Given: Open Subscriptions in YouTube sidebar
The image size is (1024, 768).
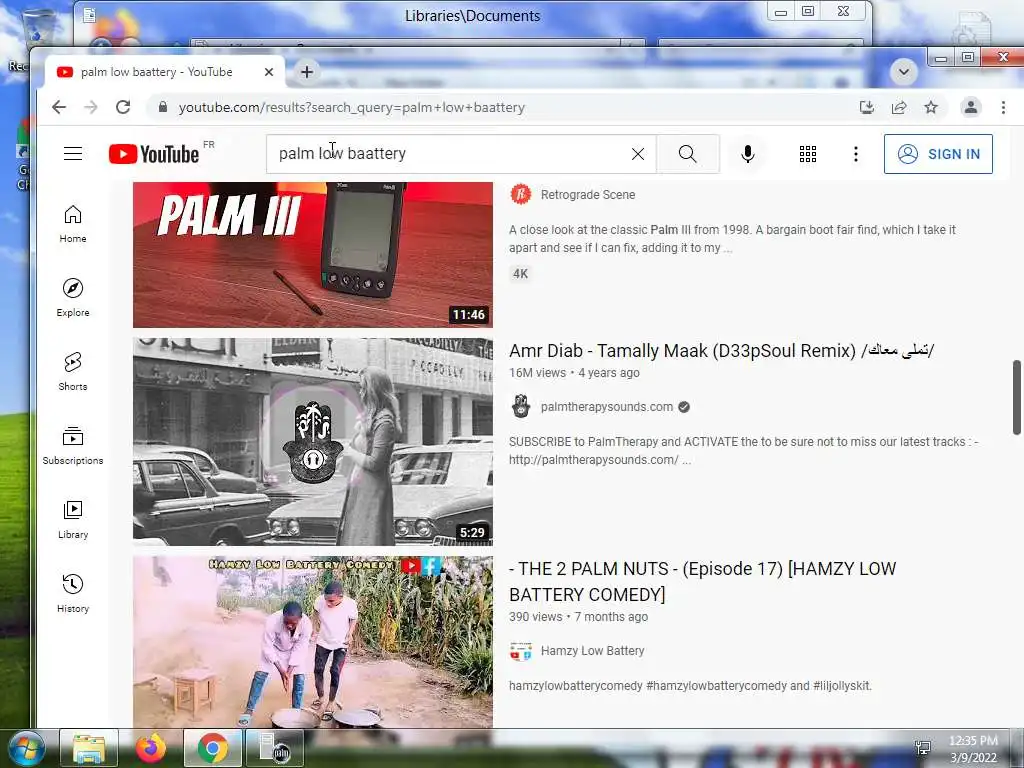Looking at the screenshot, I should click(x=72, y=445).
